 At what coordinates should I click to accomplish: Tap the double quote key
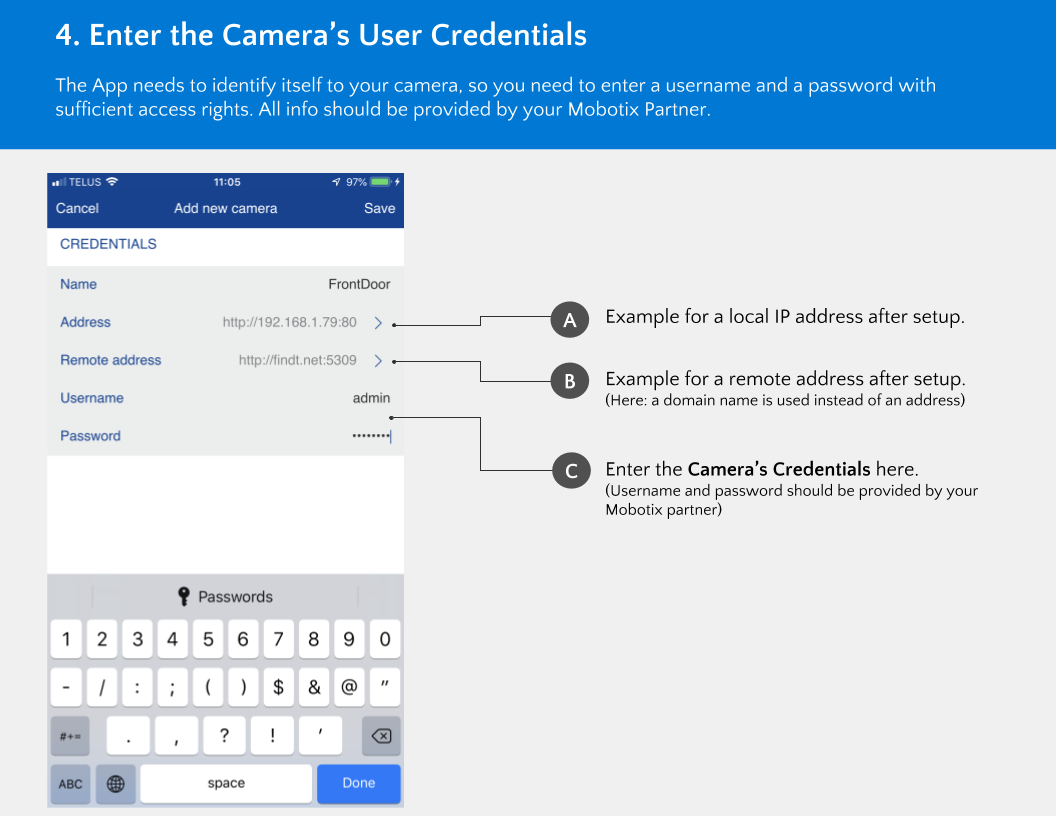click(x=385, y=687)
